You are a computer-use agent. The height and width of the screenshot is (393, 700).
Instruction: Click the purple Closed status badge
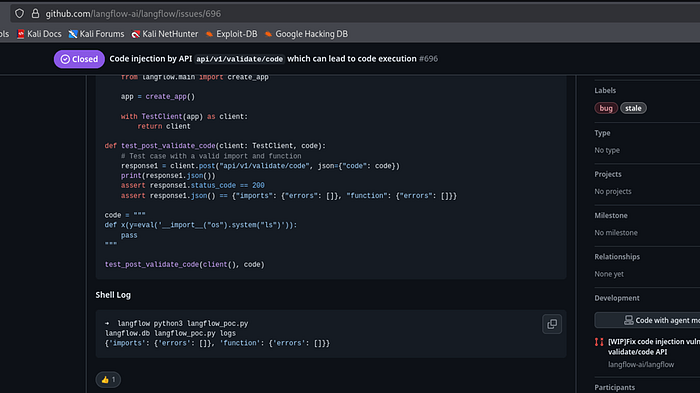(79, 59)
